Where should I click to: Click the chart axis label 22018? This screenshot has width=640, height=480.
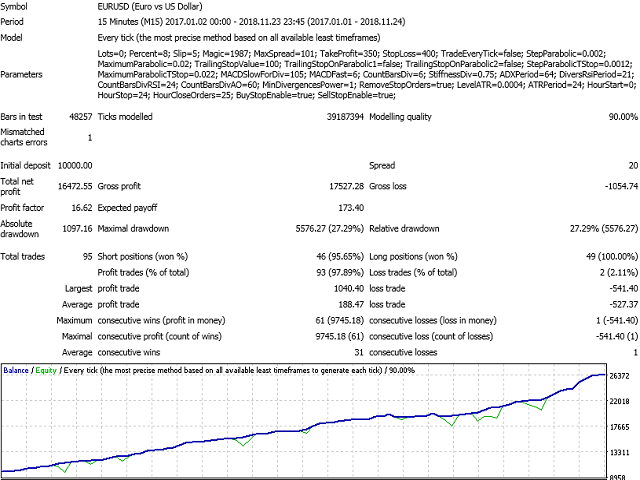click(x=619, y=401)
